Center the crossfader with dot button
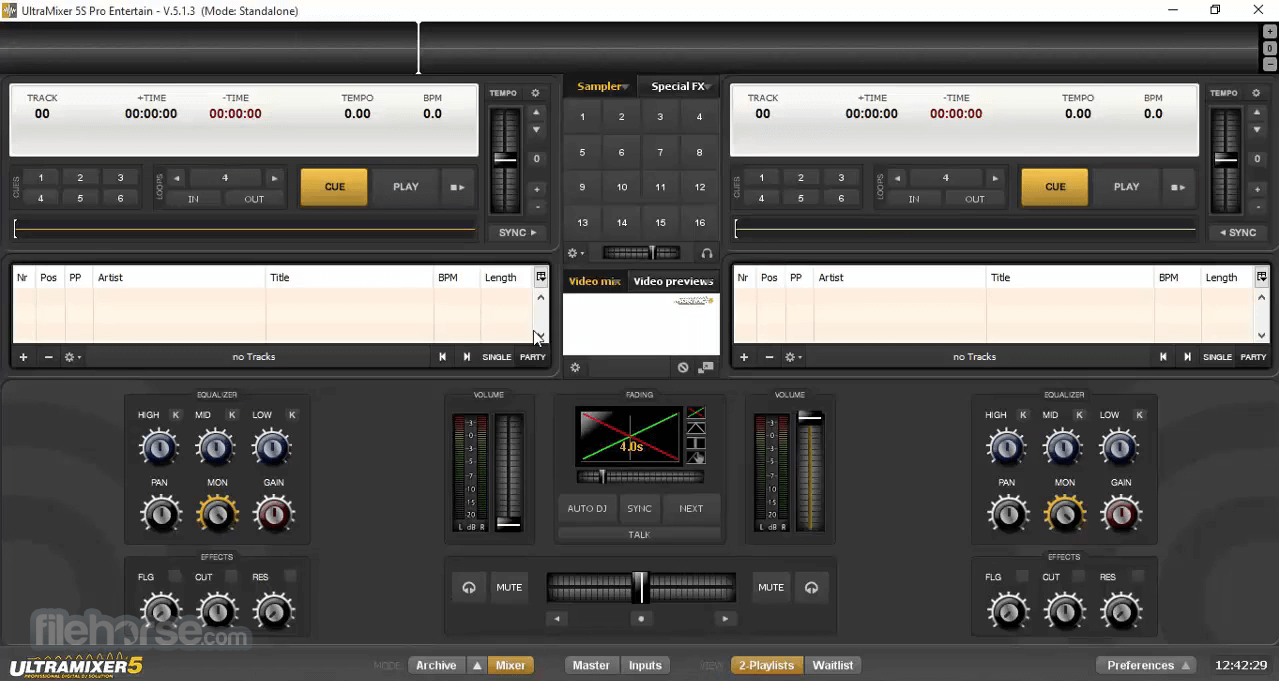 click(641, 619)
